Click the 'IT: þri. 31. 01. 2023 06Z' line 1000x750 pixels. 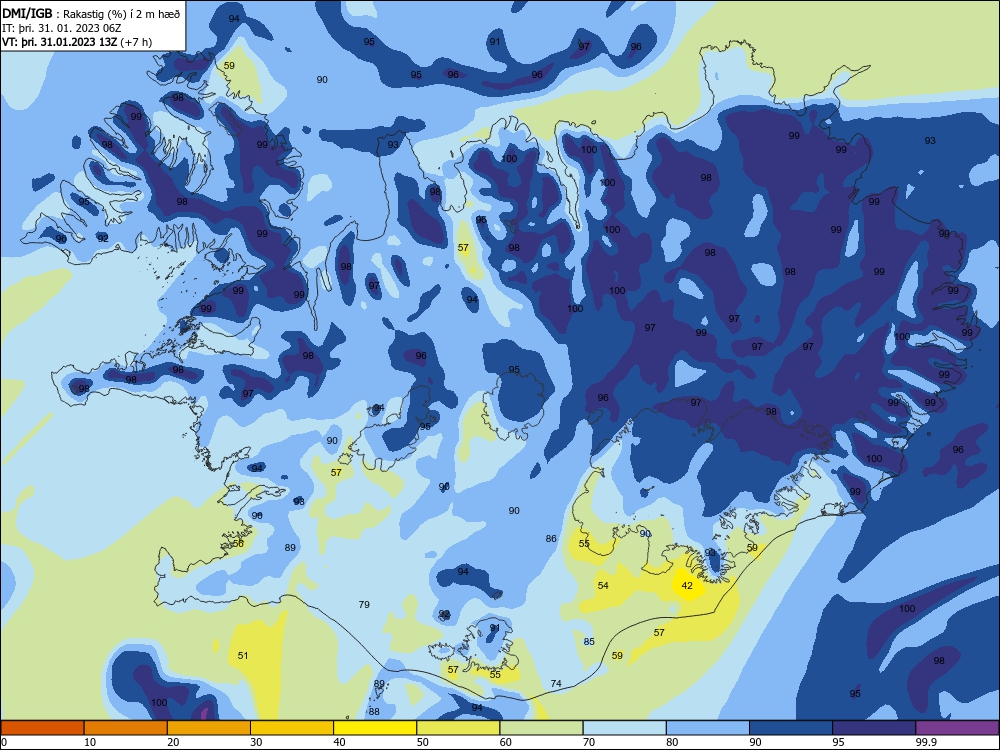[x=61, y=28]
